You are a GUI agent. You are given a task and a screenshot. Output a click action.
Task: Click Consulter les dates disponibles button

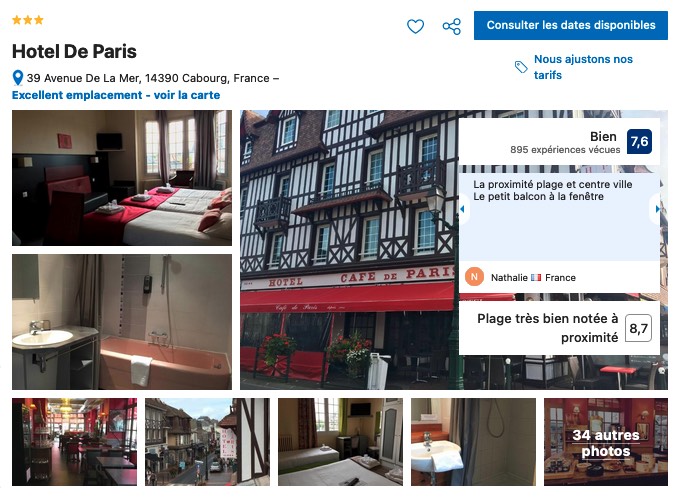point(570,25)
